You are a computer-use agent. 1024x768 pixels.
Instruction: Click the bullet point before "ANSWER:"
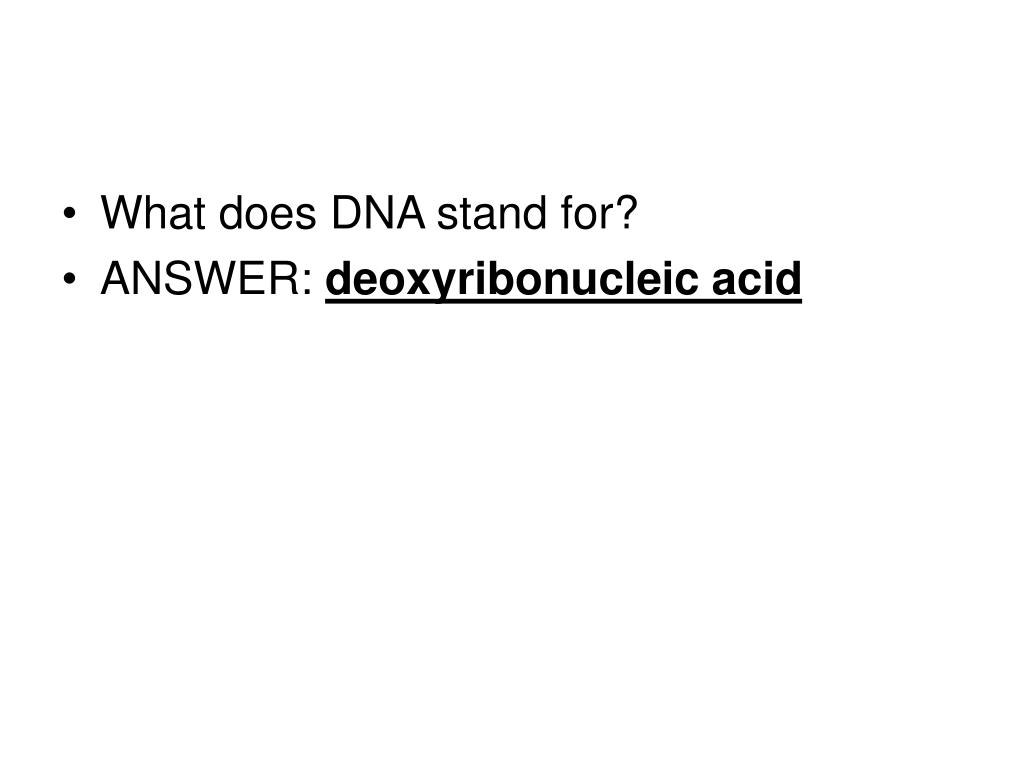pos(70,279)
